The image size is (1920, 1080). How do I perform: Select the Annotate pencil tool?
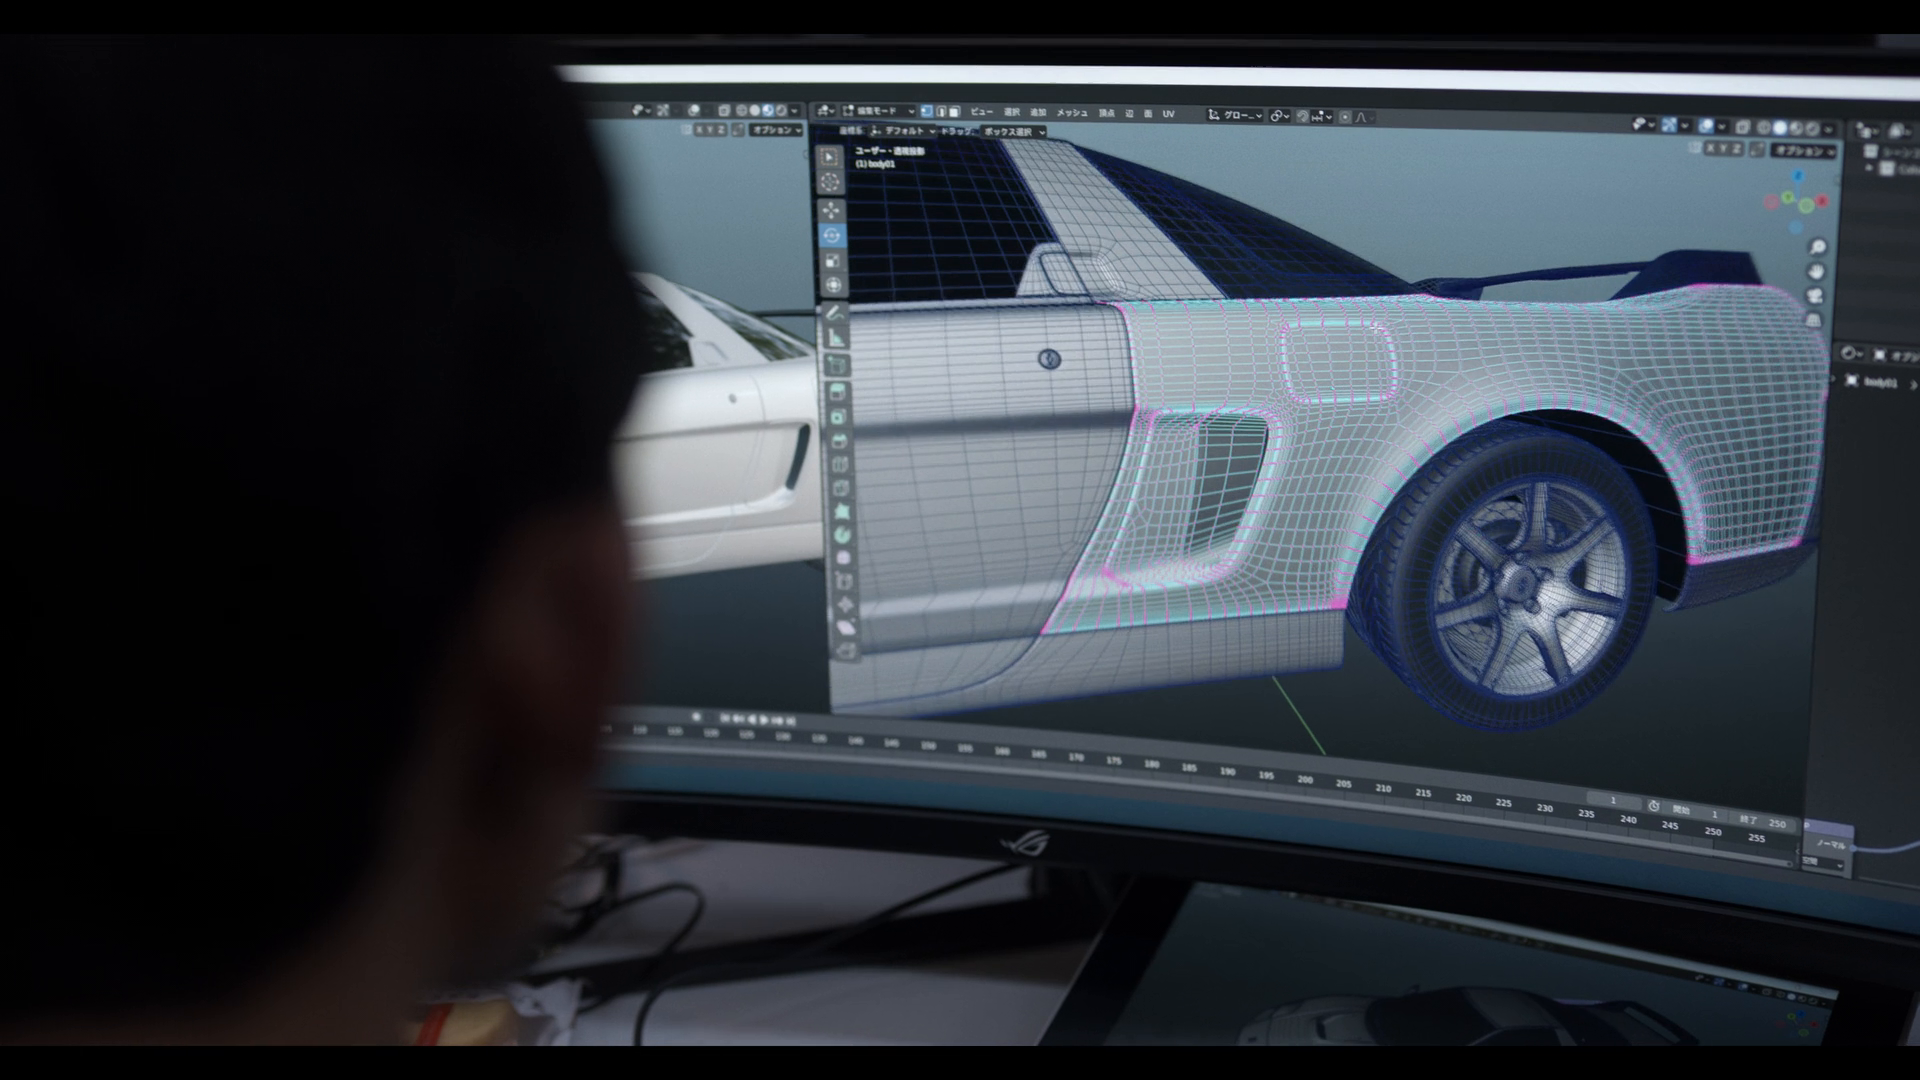point(833,313)
